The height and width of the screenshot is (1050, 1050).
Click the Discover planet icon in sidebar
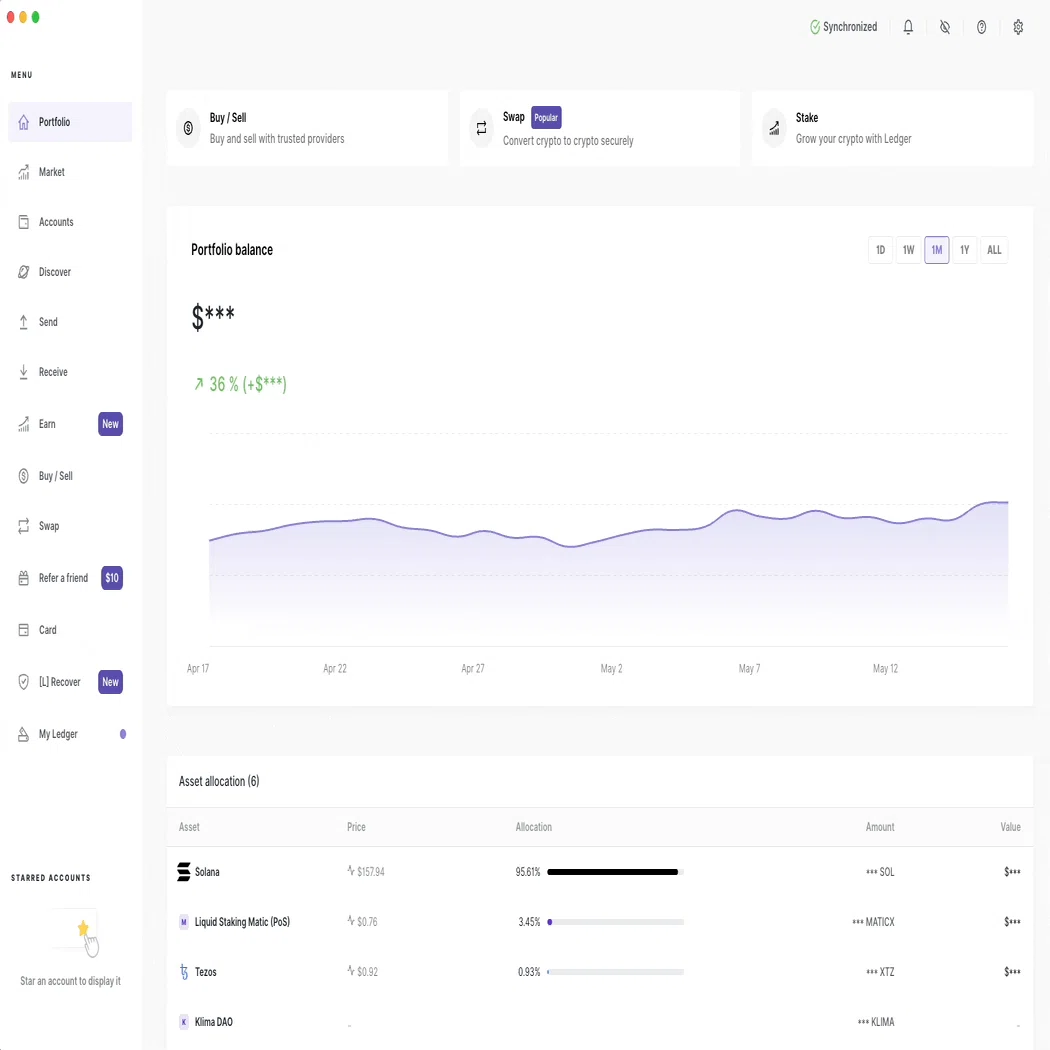point(23,272)
